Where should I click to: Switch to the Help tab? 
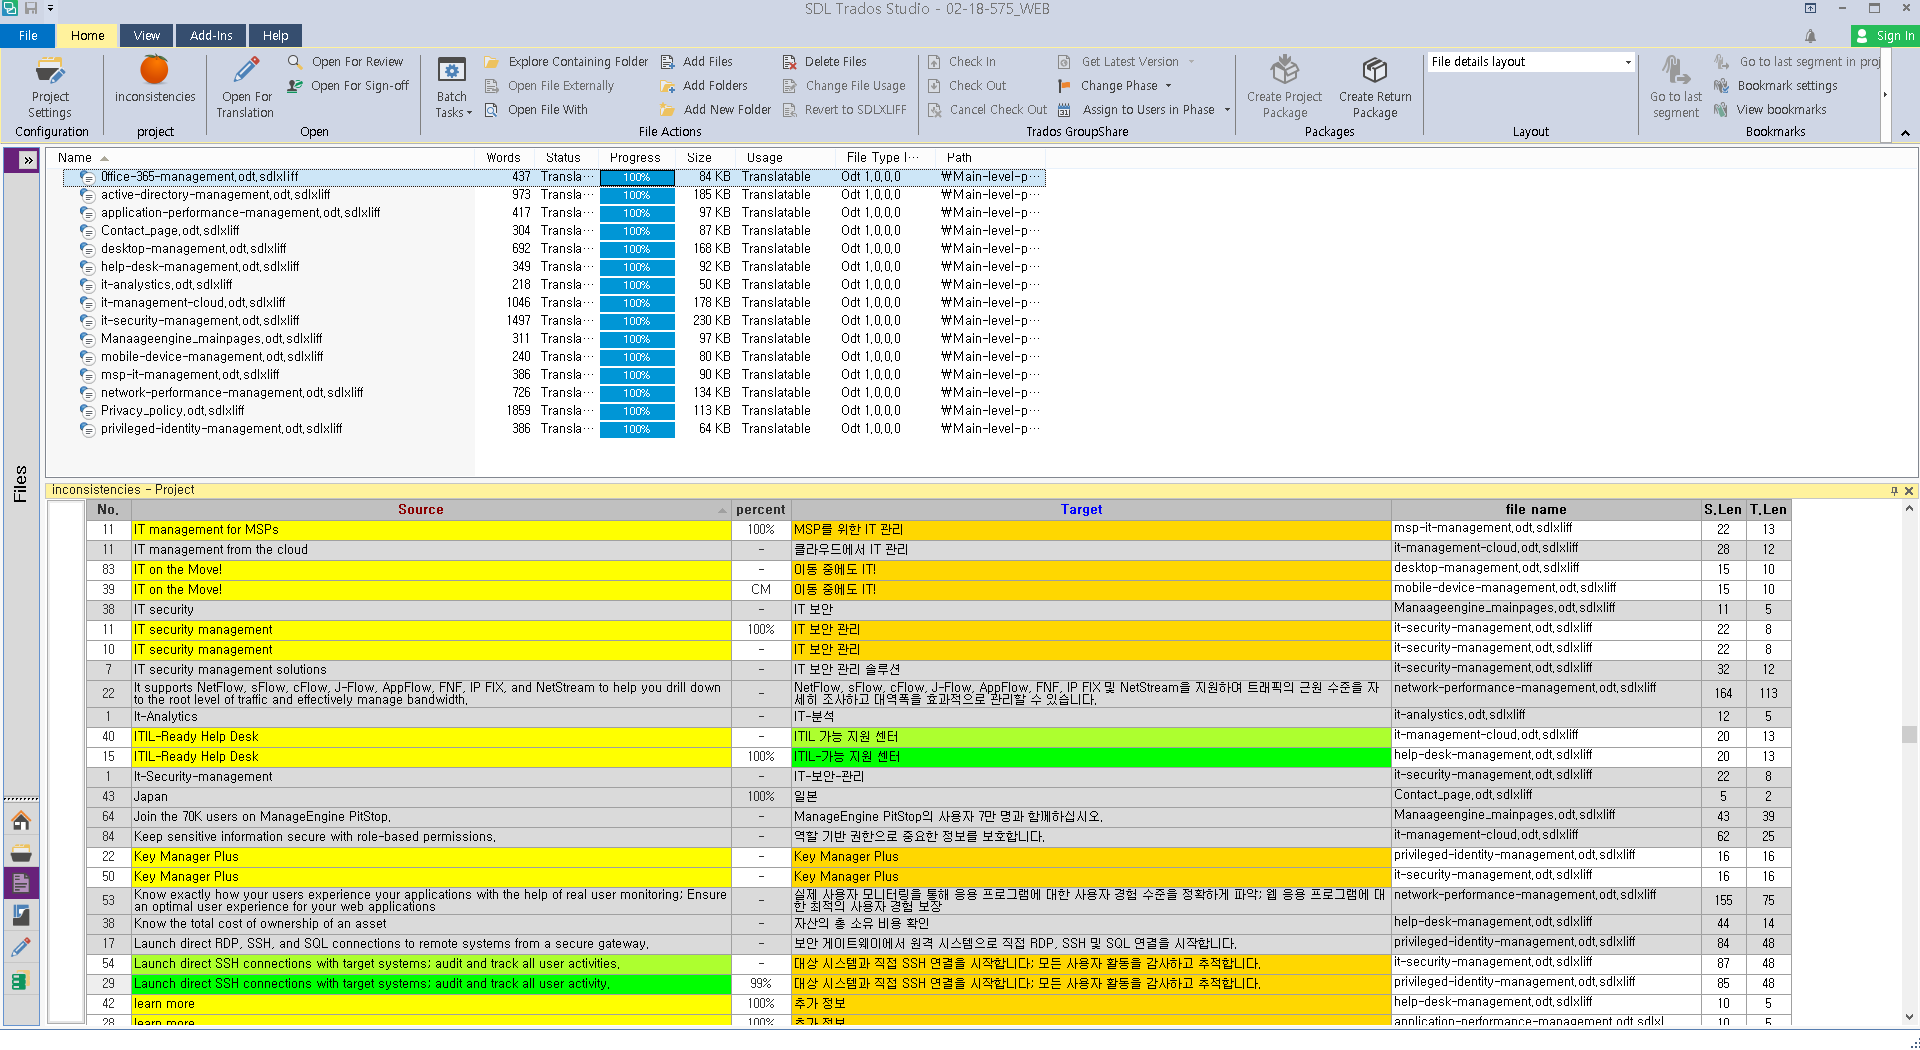[x=276, y=36]
